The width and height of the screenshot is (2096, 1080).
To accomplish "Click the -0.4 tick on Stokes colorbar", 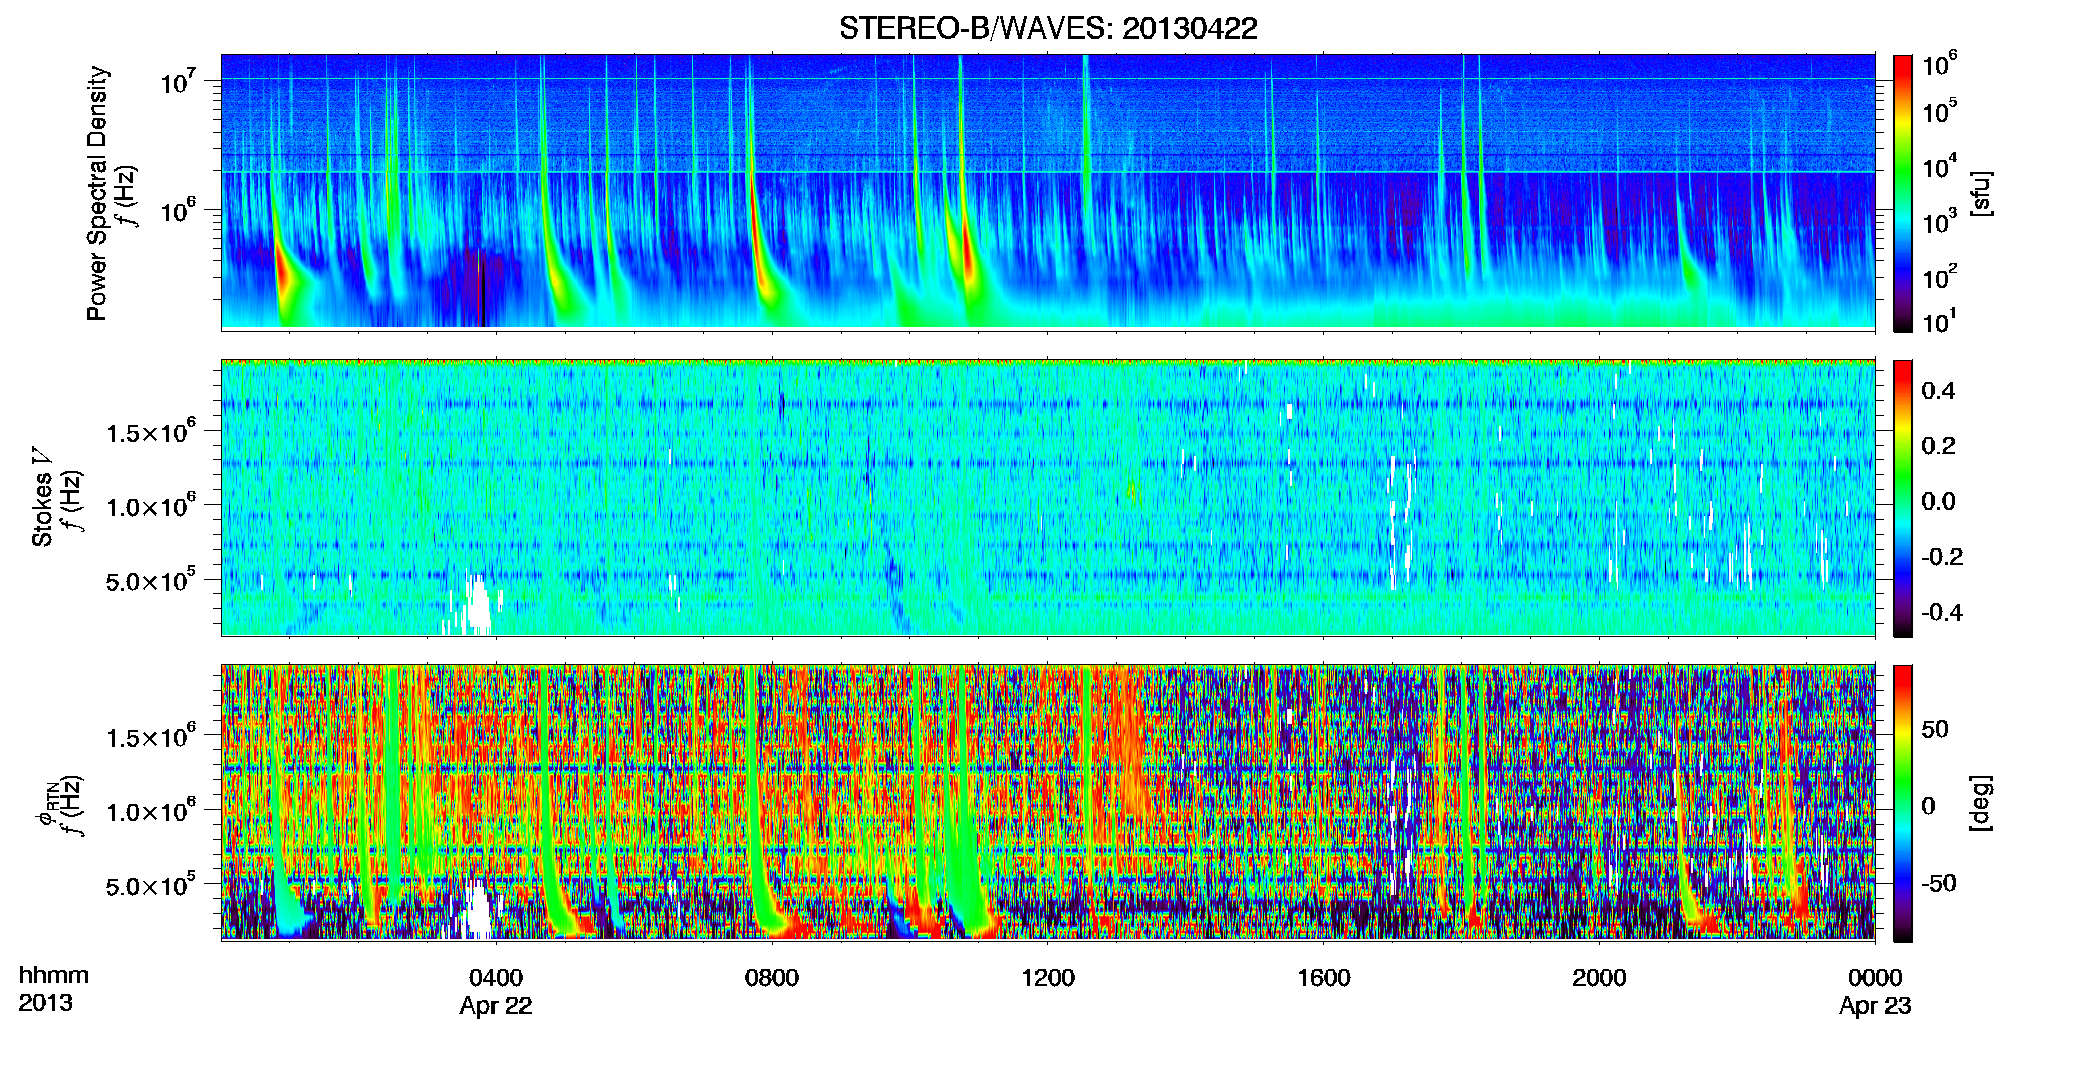I will click(x=1942, y=612).
